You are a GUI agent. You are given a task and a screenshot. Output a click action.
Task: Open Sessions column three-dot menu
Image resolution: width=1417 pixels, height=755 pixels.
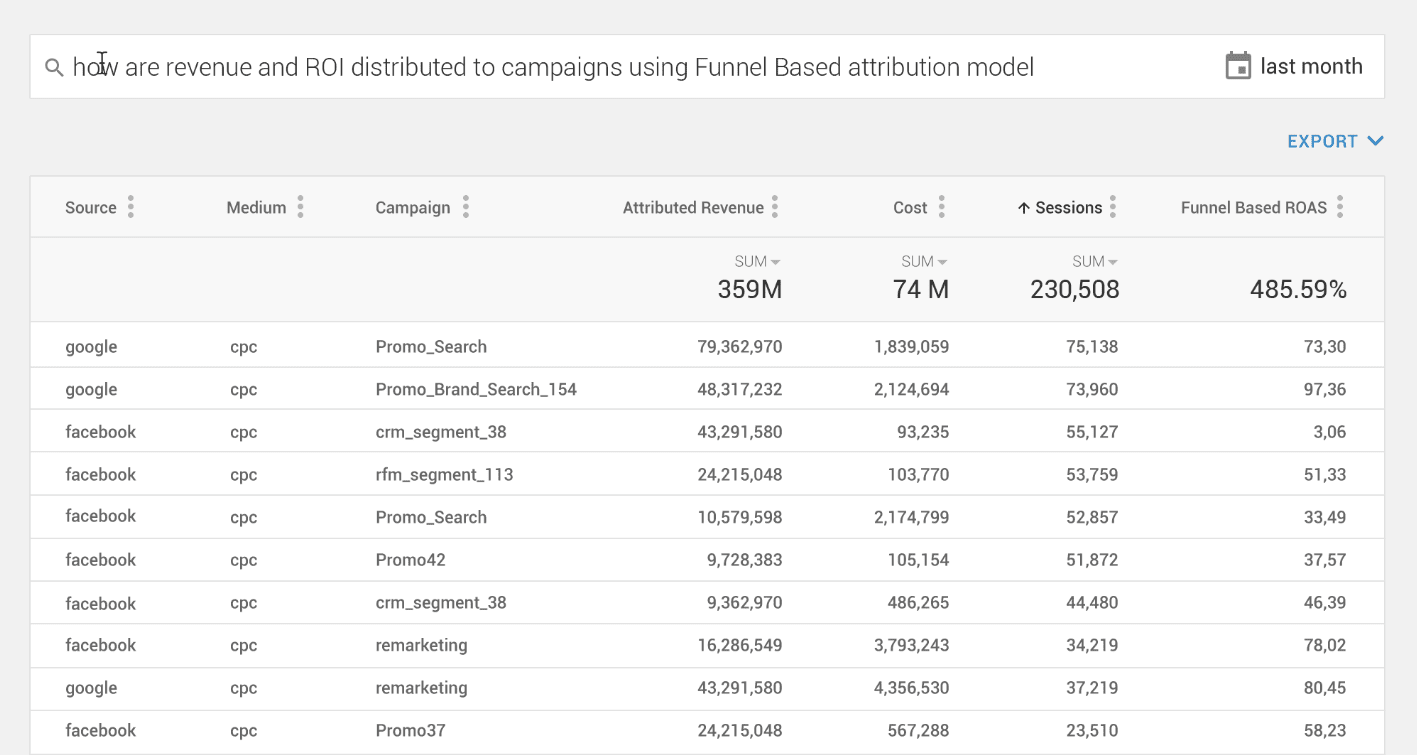1113,207
